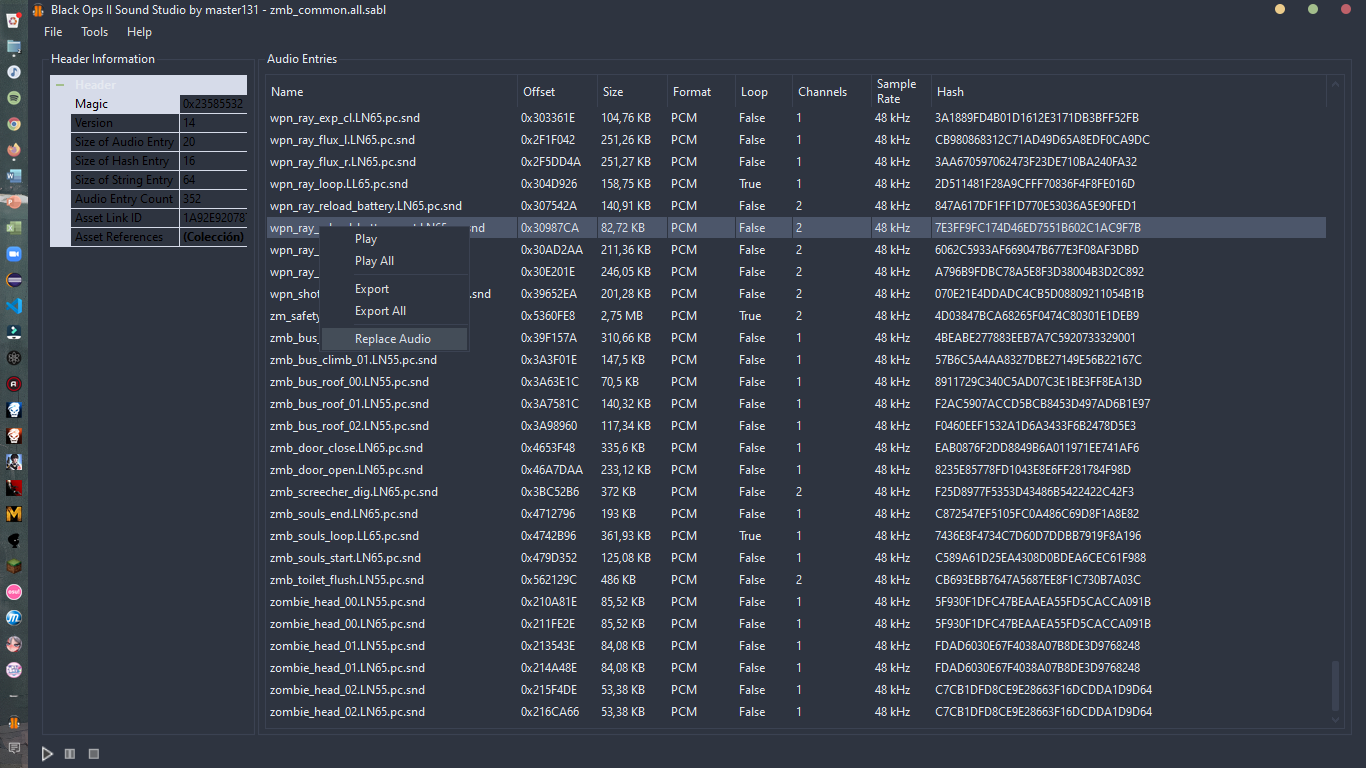Sort by the Channels column header
1366x768 pixels.
pyautogui.click(x=832, y=92)
